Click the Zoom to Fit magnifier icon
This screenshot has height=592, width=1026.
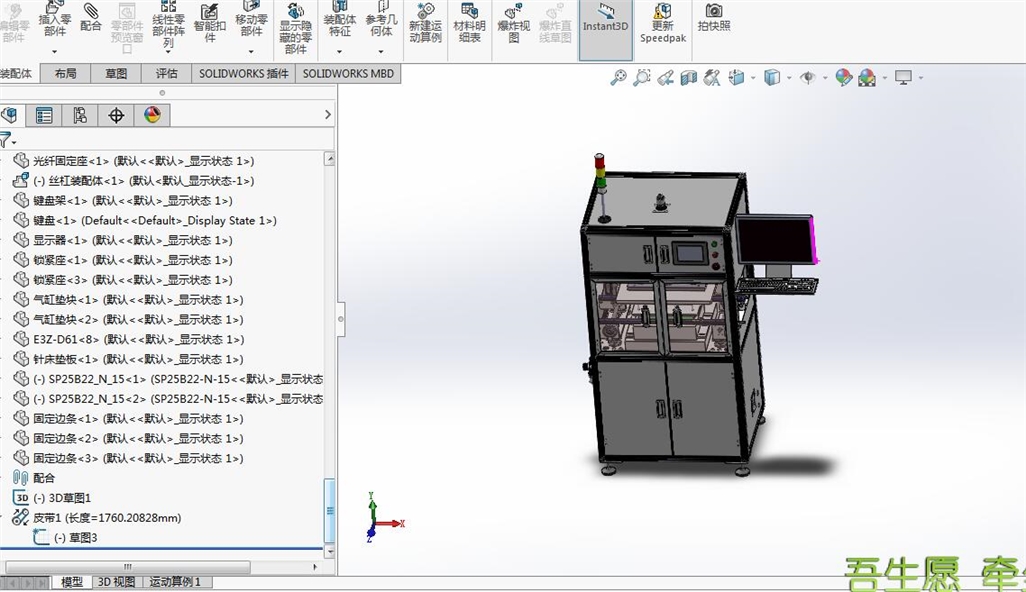point(618,78)
